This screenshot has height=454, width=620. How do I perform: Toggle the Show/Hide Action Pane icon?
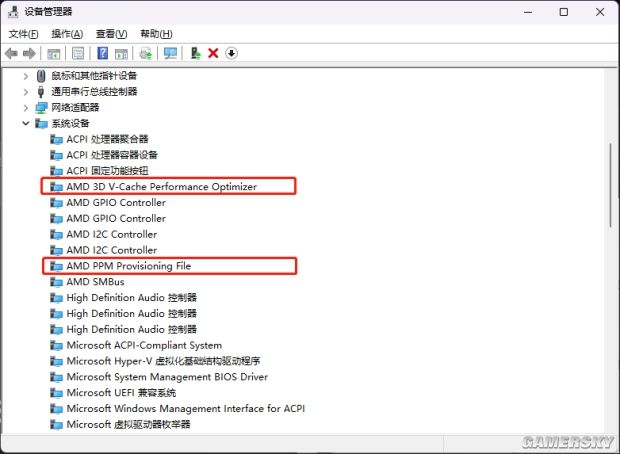coord(121,53)
